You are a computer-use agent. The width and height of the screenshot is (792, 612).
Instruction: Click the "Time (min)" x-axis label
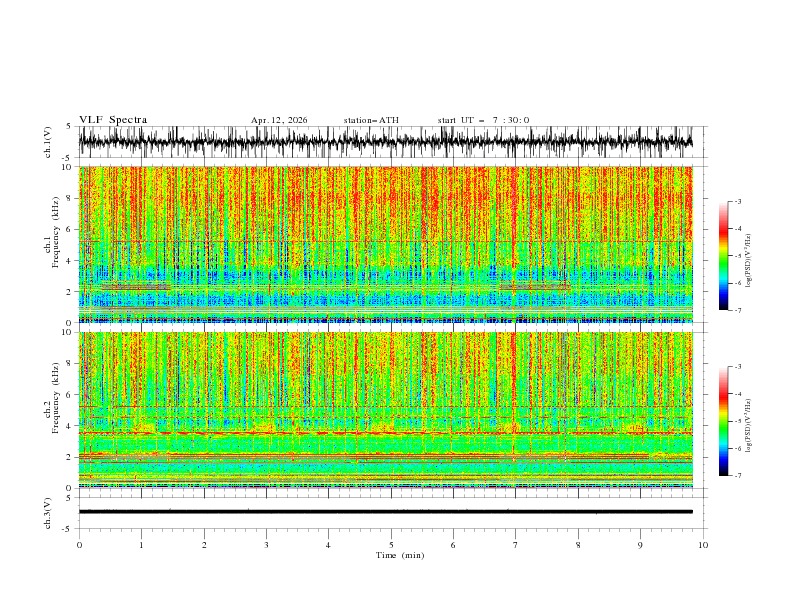coord(400,555)
